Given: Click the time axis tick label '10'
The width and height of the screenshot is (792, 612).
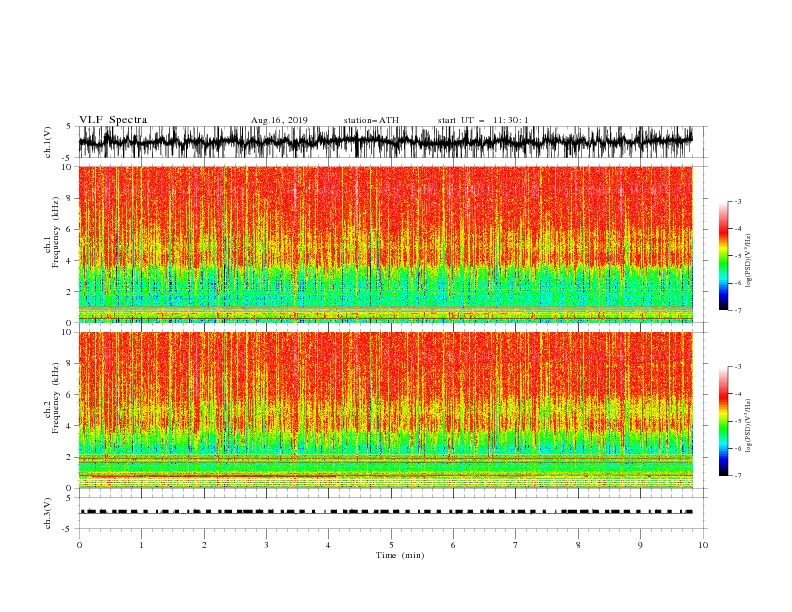Looking at the screenshot, I should coord(703,545).
